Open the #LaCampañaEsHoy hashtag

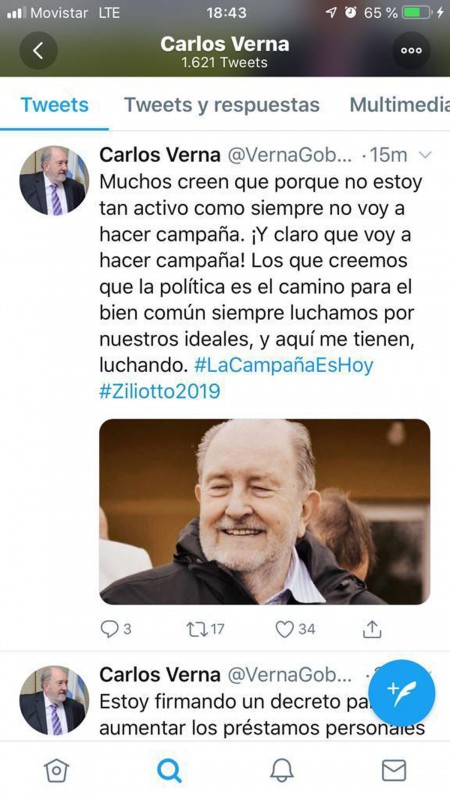pos(284,365)
